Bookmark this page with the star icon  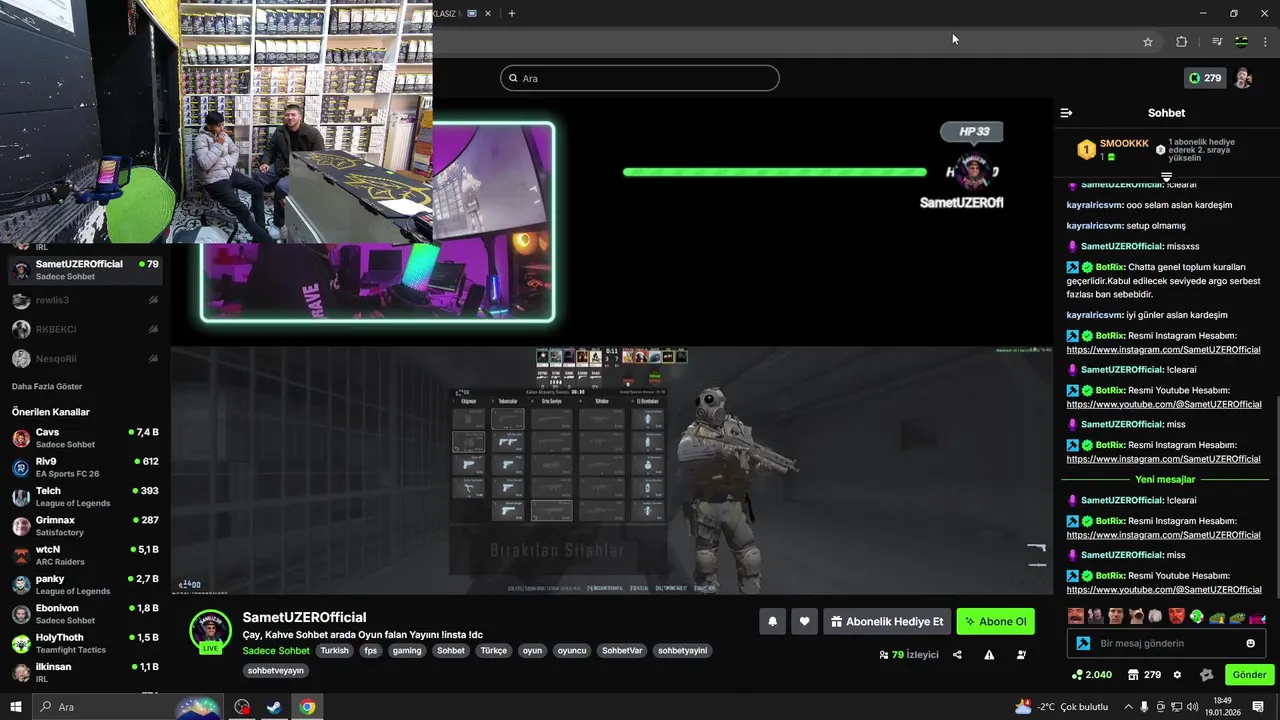[x=1148, y=42]
